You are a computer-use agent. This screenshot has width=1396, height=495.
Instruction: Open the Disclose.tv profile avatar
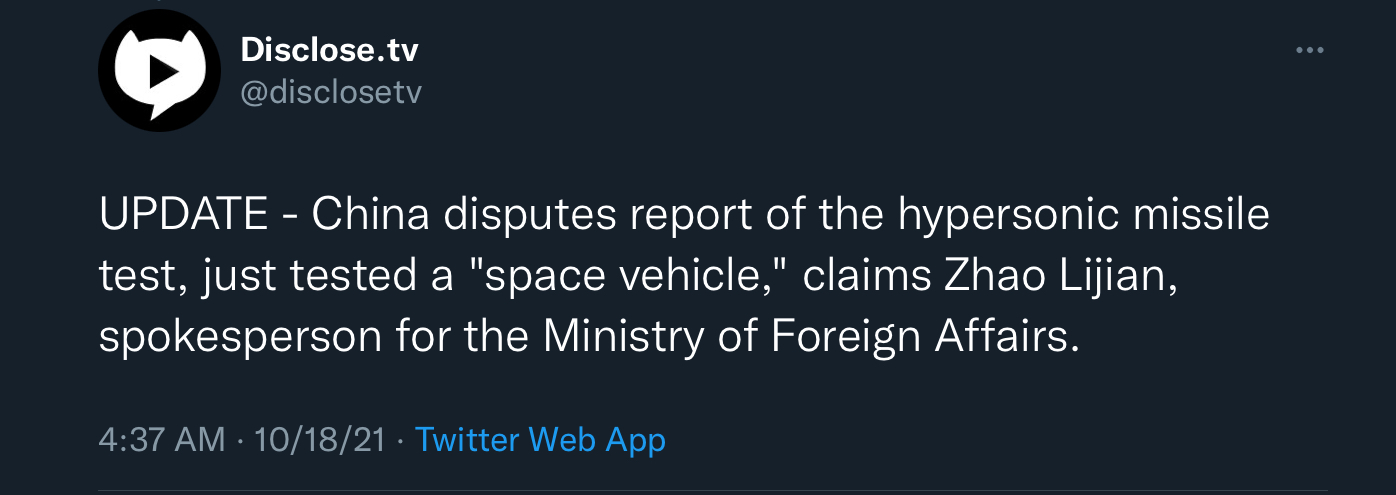(159, 72)
